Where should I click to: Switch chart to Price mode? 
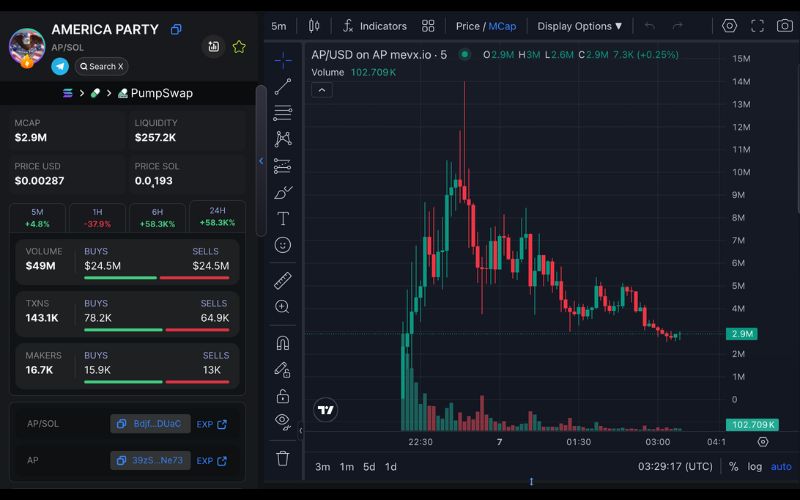[x=467, y=27]
